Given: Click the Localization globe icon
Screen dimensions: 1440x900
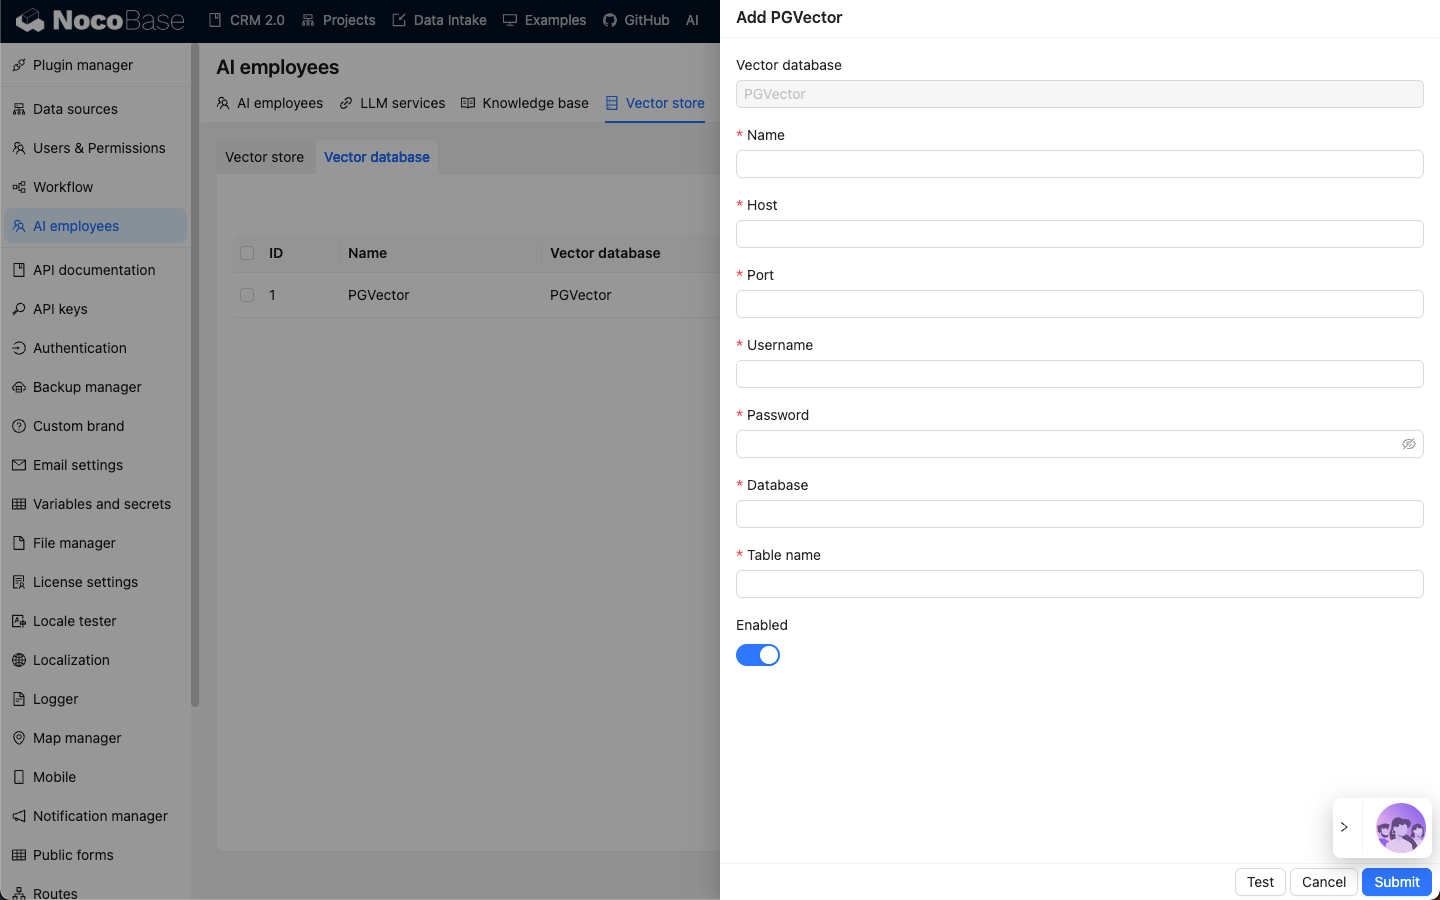Looking at the screenshot, I should pyautogui.click(x=19, y=660).
